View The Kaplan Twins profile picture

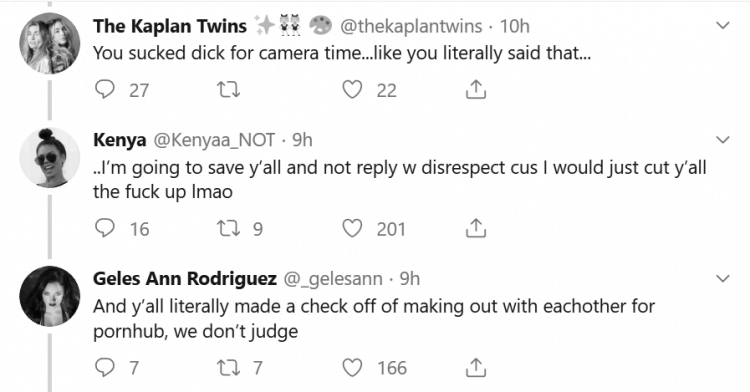(x=49, y=43)
